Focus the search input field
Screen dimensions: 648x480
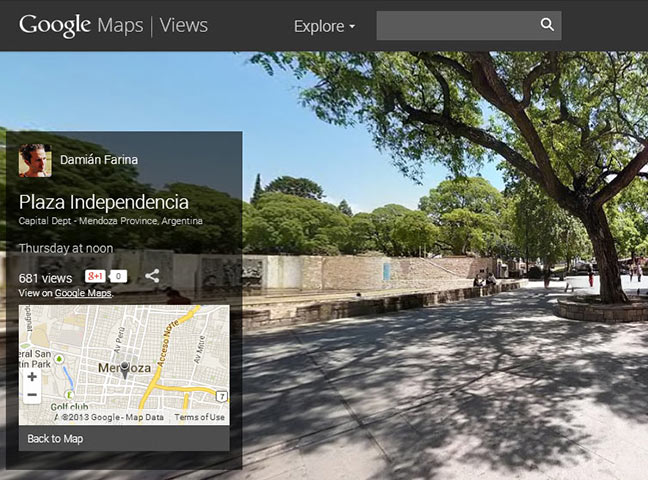[455, 25]
